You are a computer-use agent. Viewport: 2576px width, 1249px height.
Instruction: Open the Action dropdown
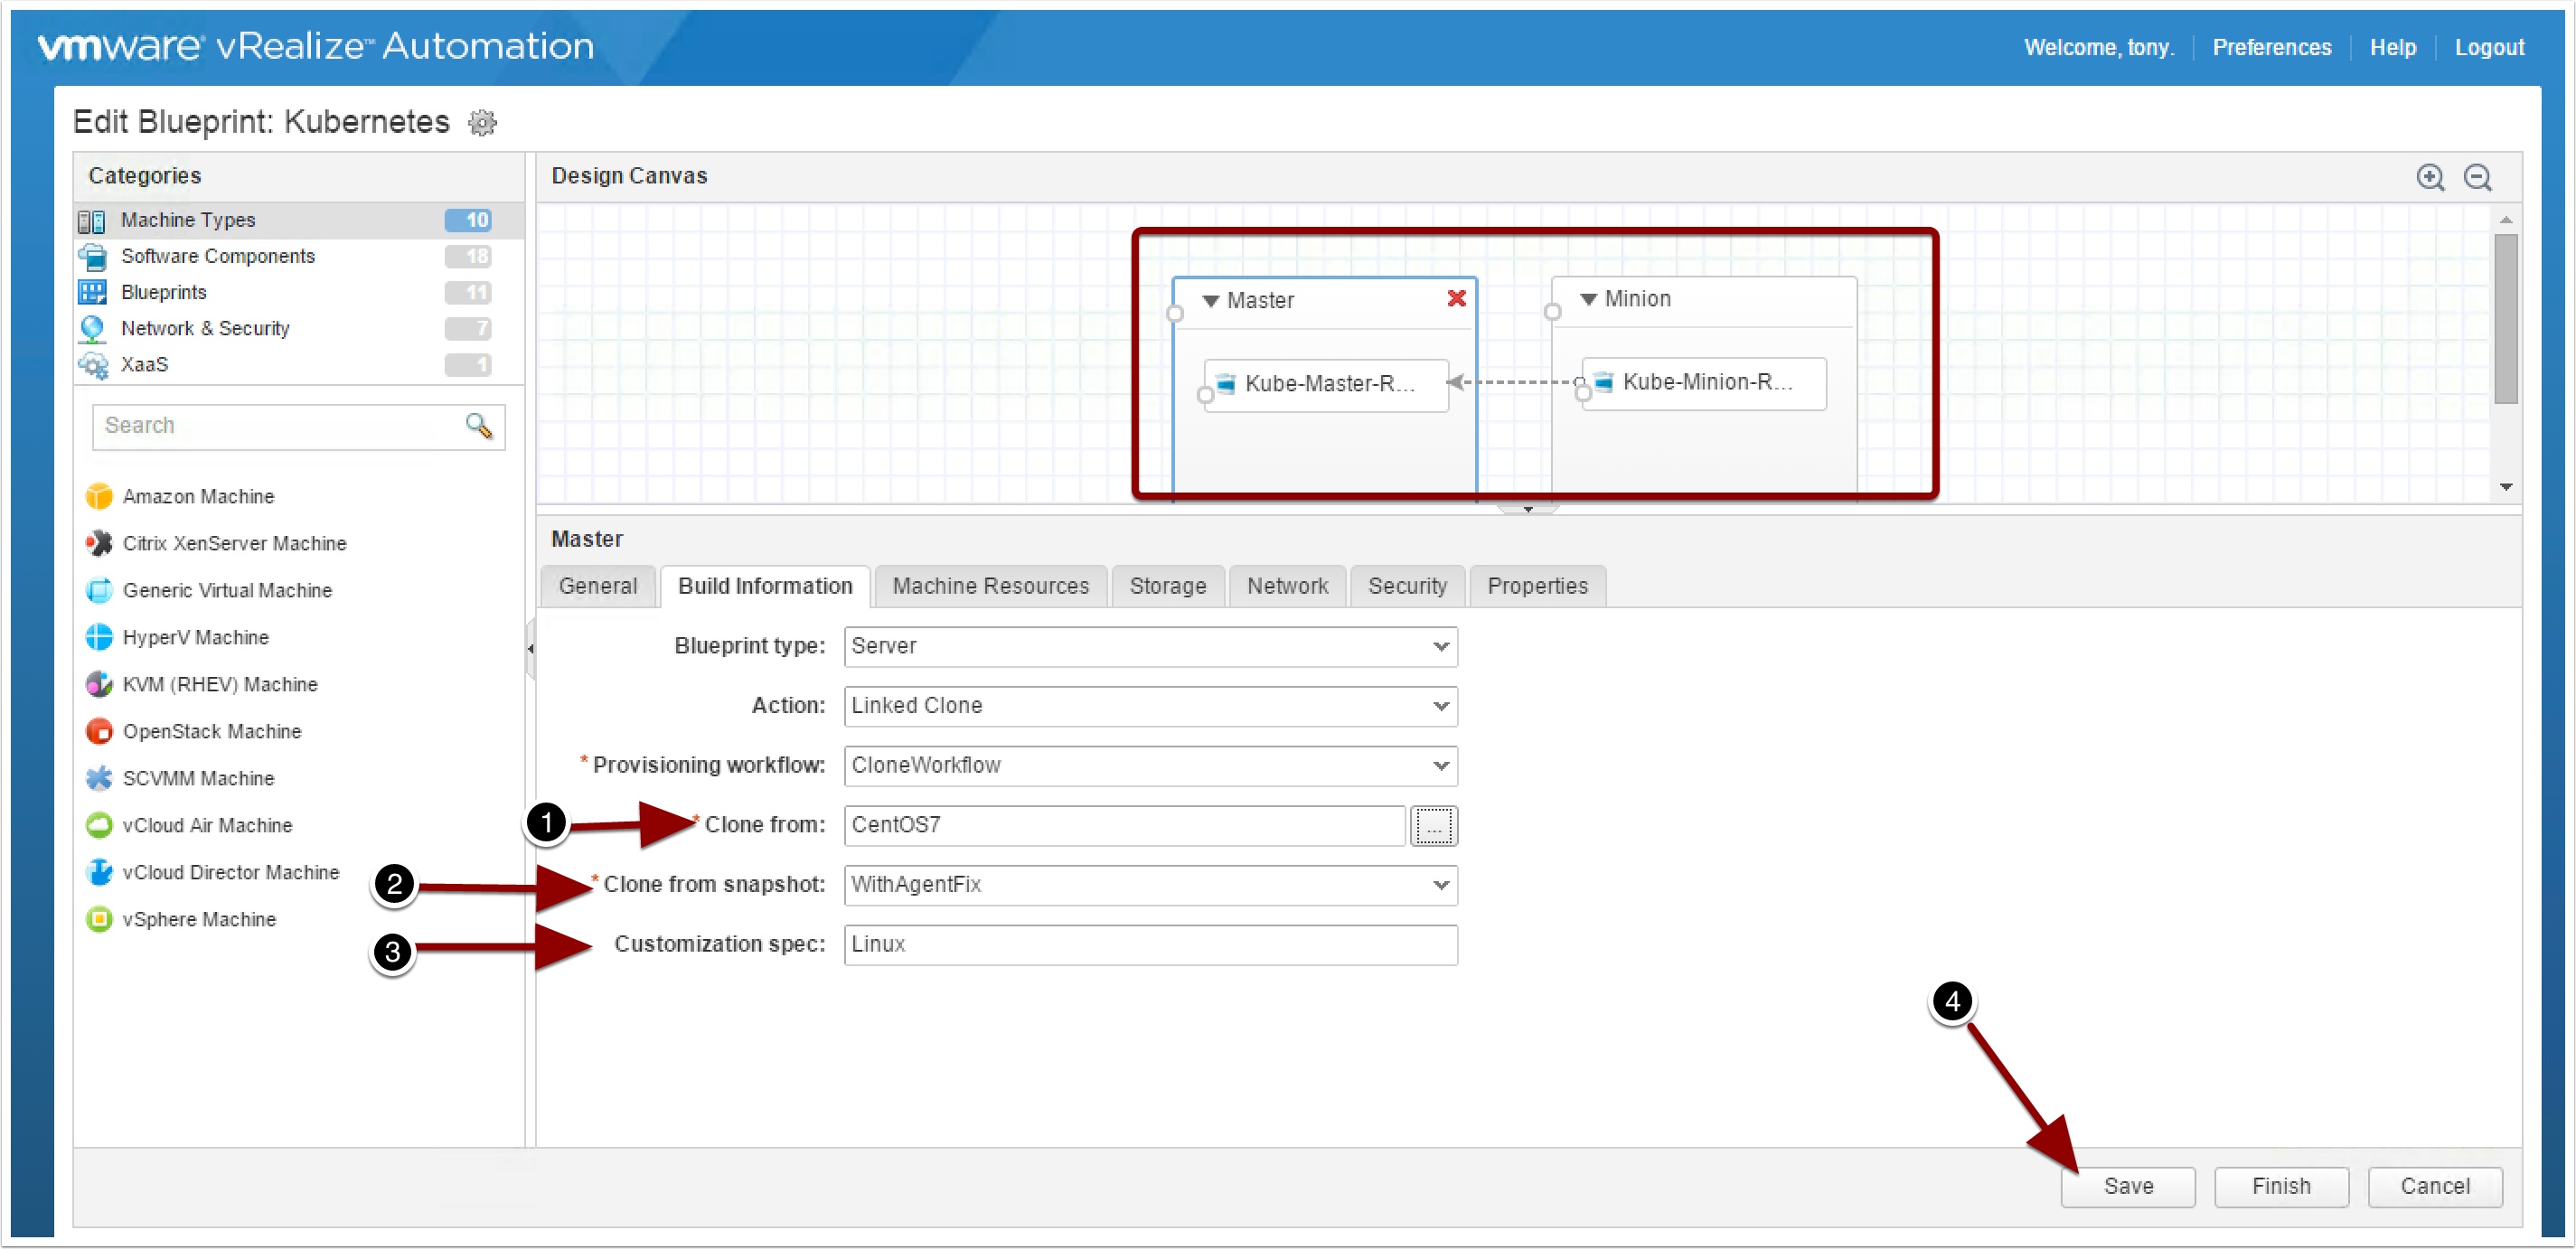(x=1440, y=706)
